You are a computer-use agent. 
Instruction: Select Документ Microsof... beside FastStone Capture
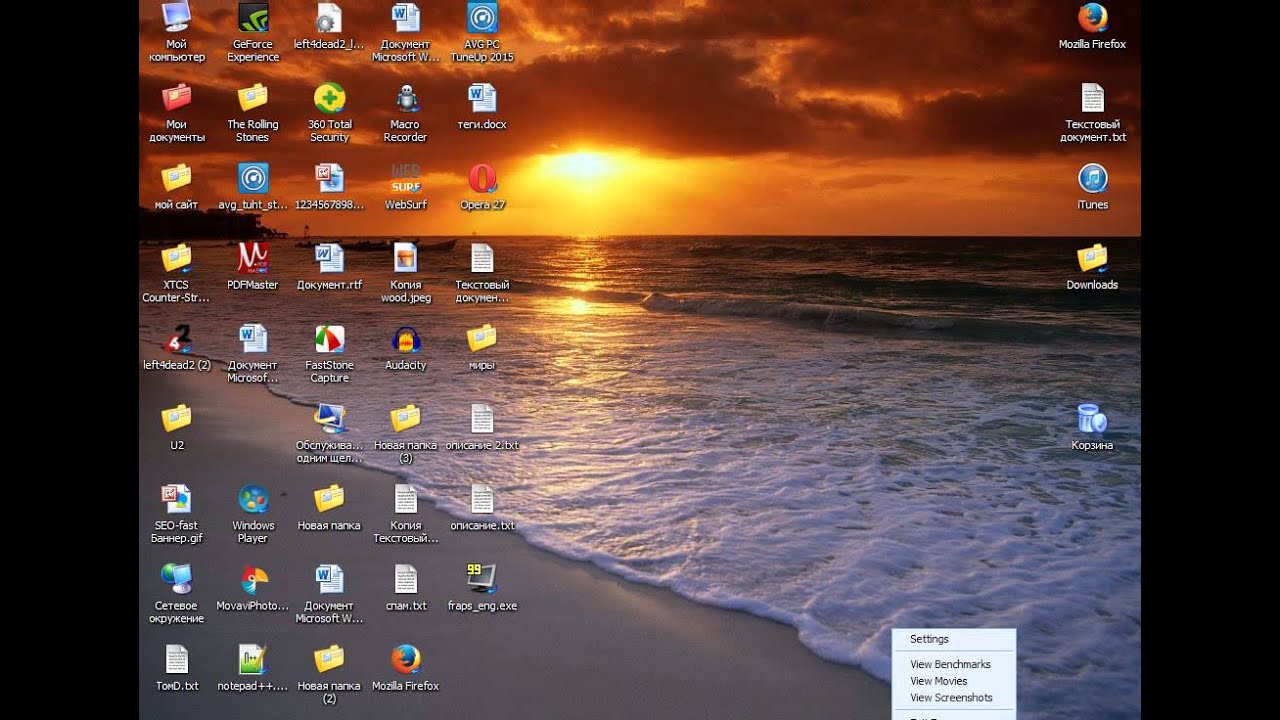click(253, 353)
